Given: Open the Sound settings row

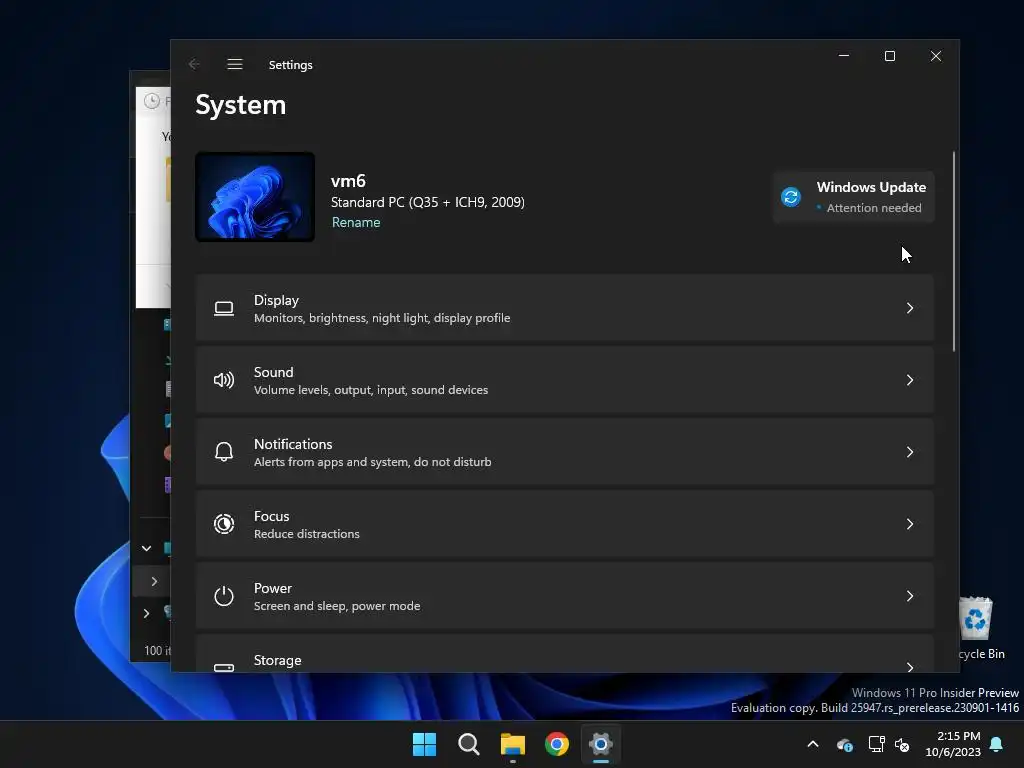Looking at the screenshot, I should (x=564, y=380).
